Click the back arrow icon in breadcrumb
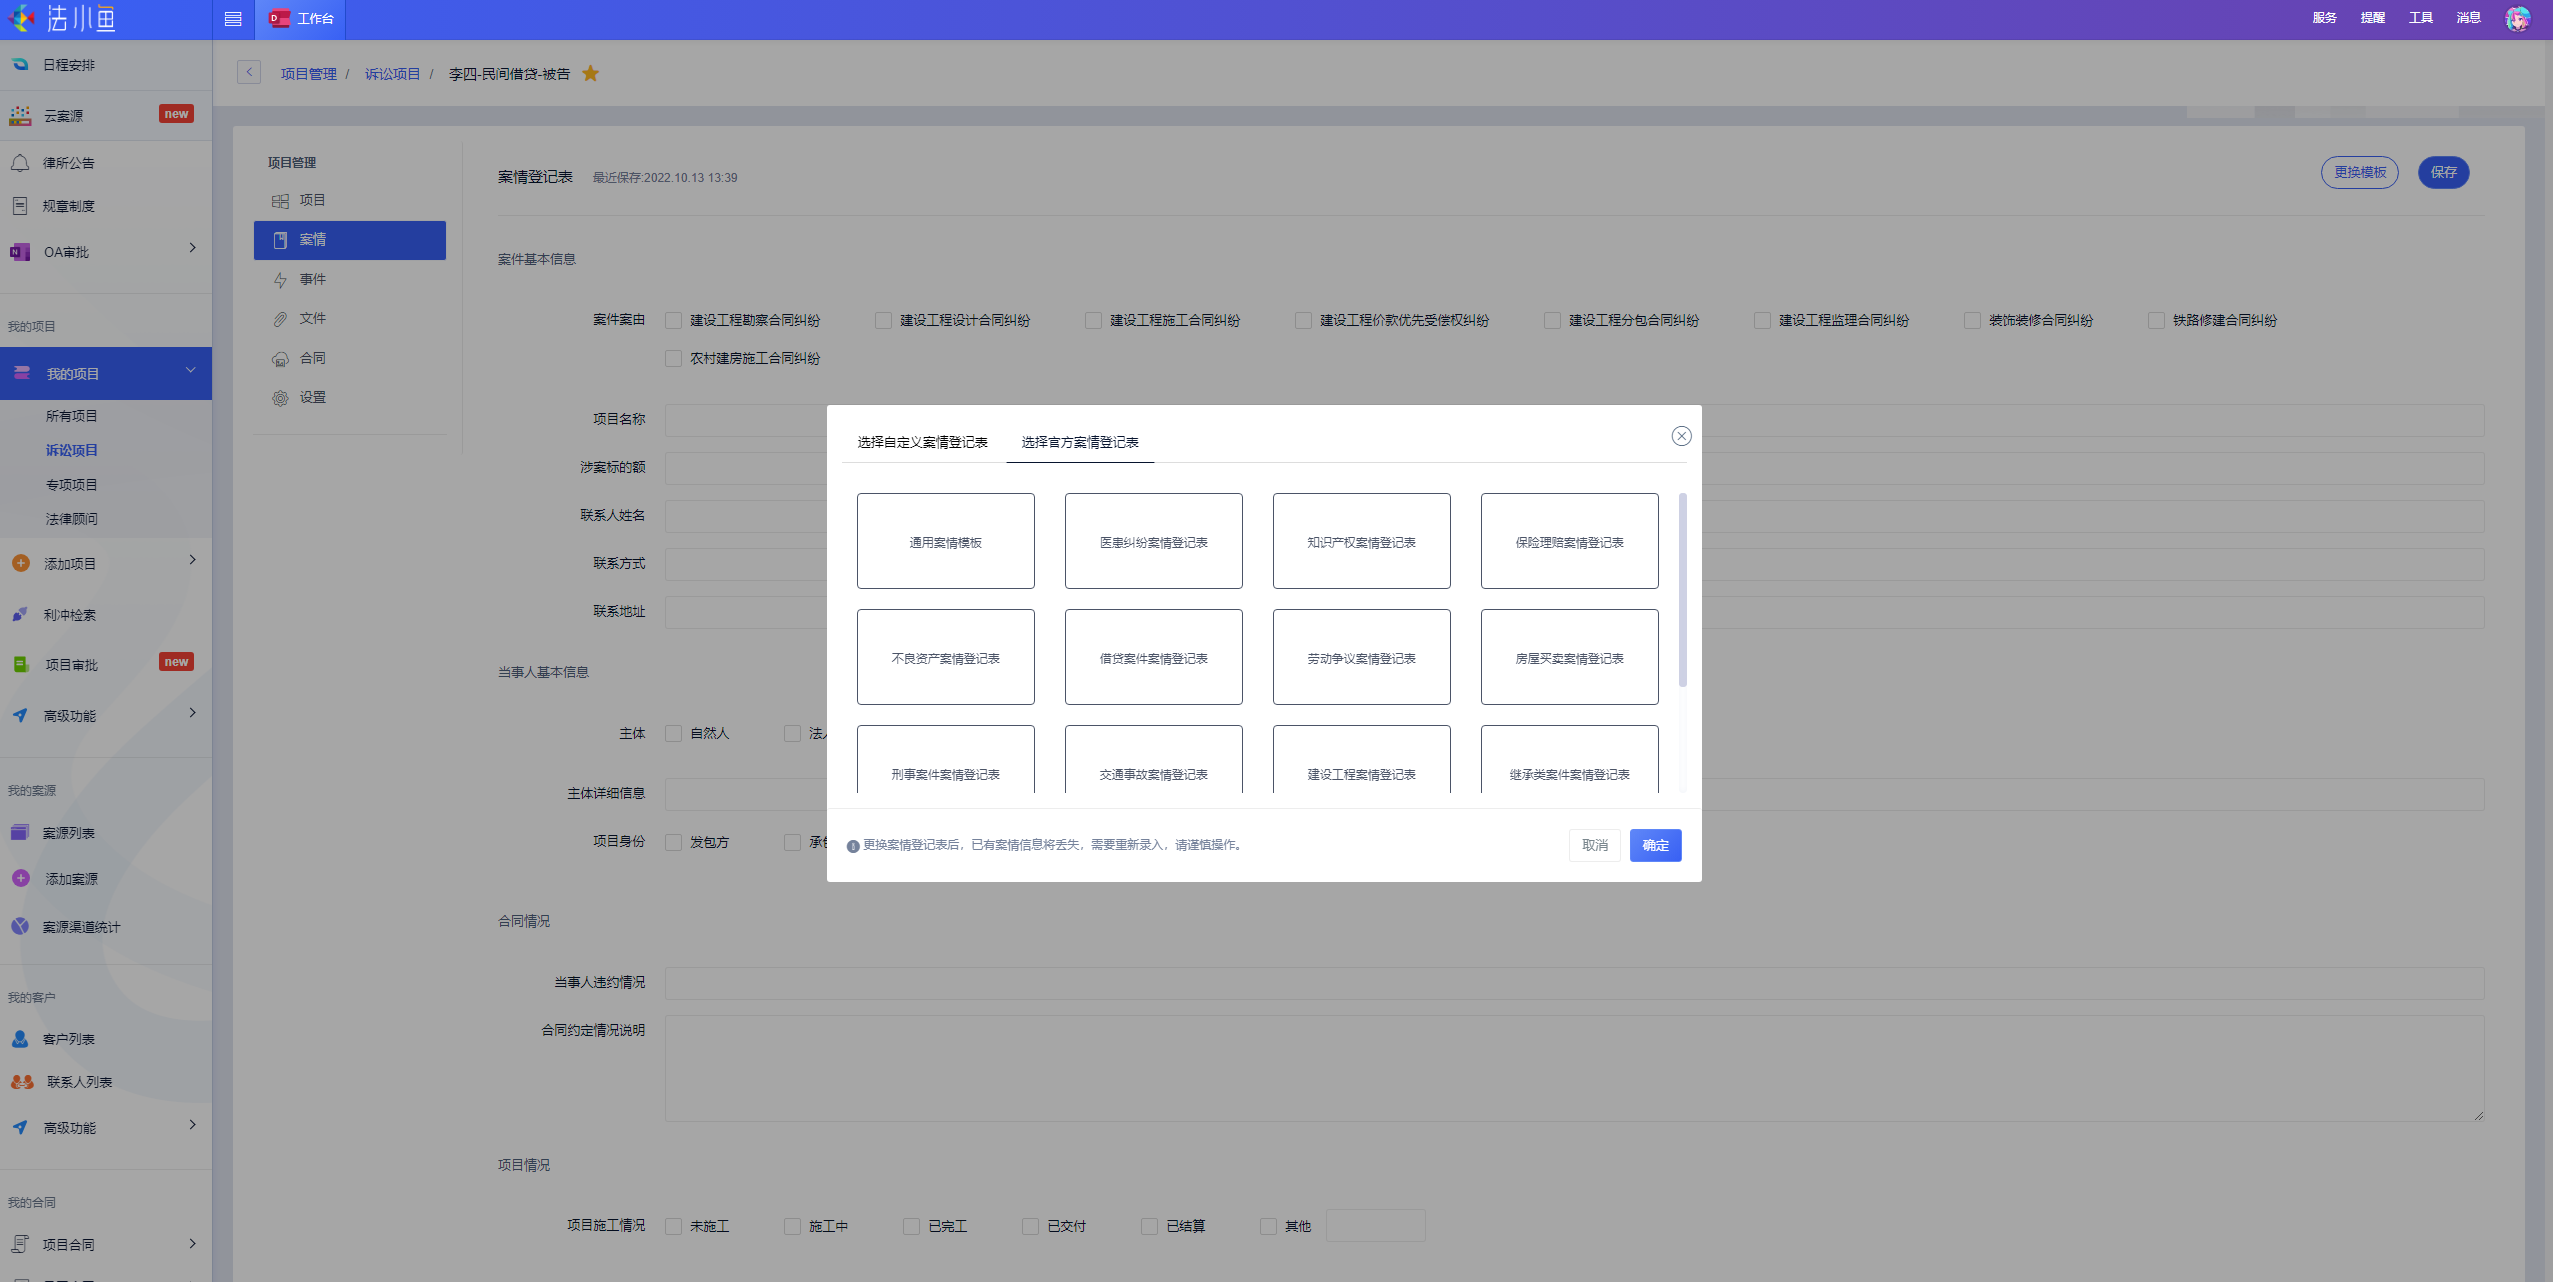 click(x=249, y=72)
